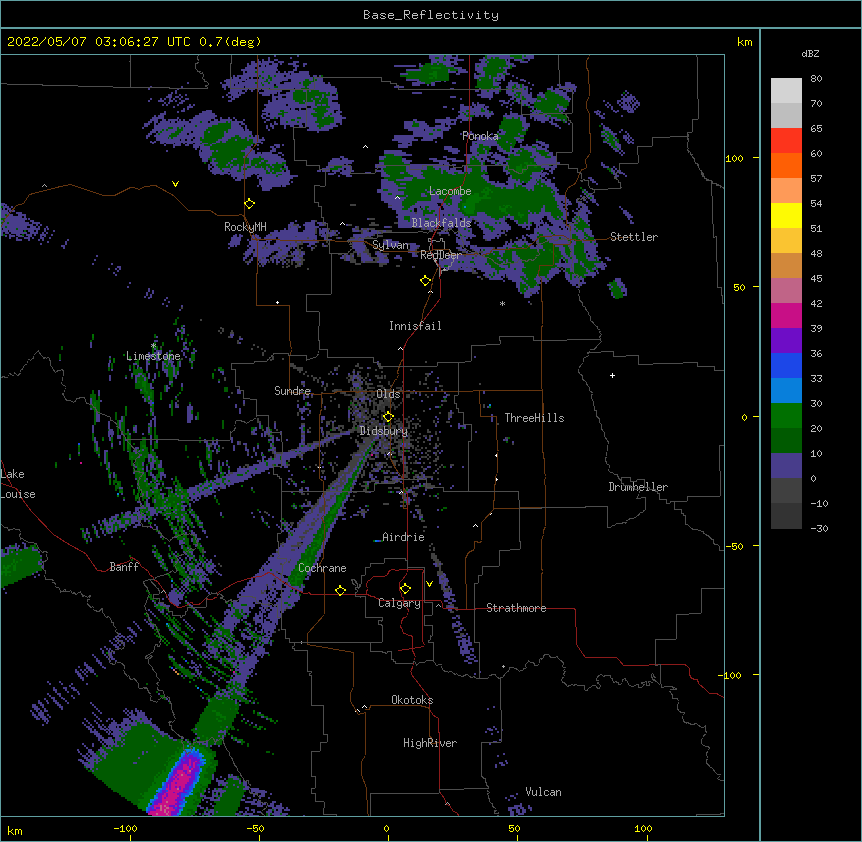Viewport: 862px width, 842px height.
Task: Click the ThreeHills town label
Action: [x=534, y=418]
